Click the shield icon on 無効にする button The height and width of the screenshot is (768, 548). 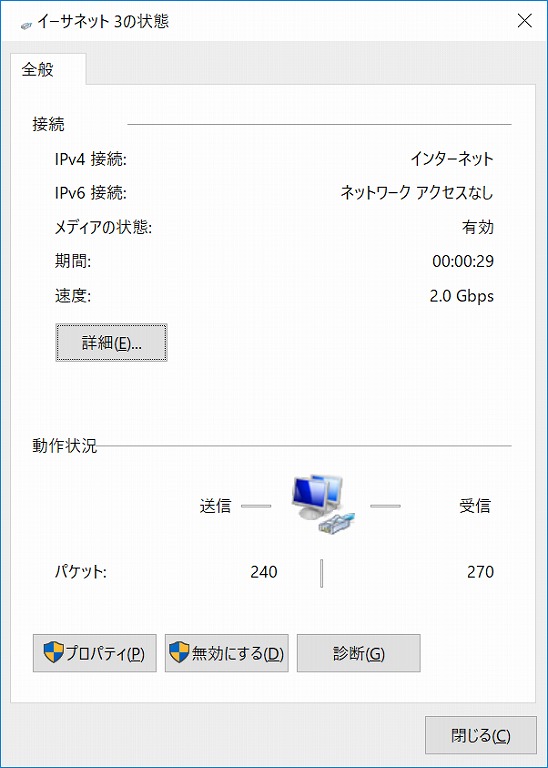pyautogui.click(x=179, y=653)
